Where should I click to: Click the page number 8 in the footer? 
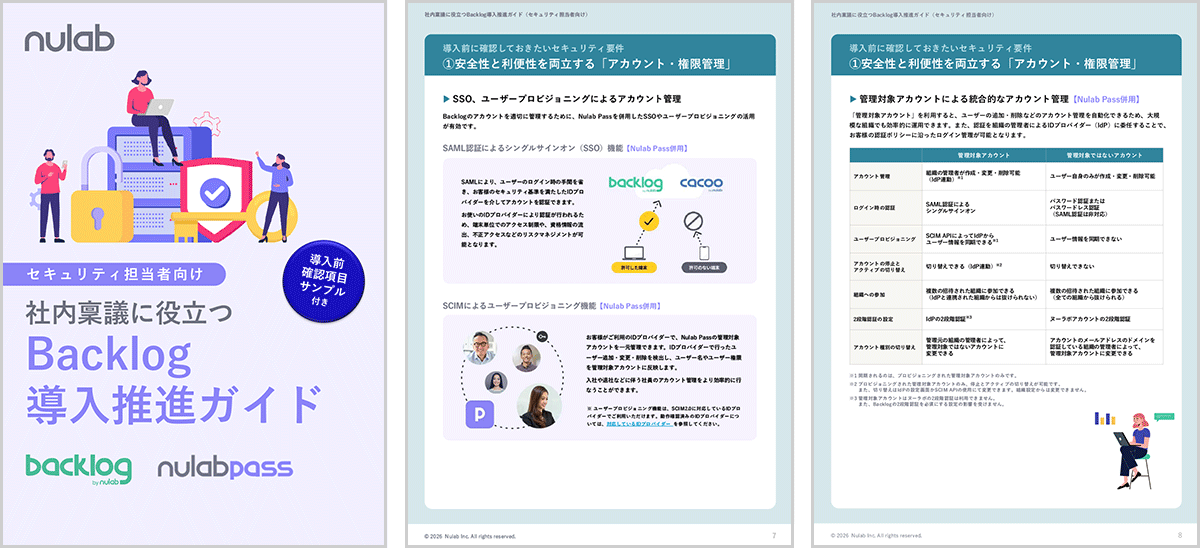click(1180, 536)
